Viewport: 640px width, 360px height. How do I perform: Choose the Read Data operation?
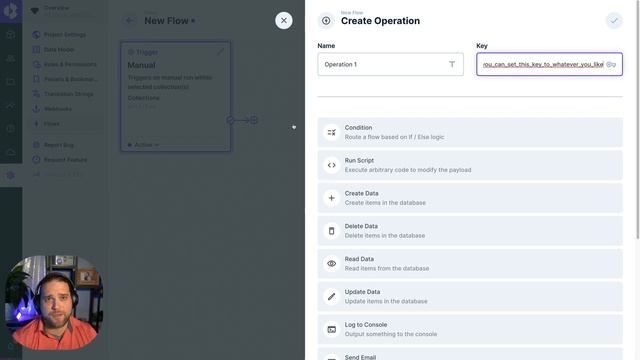(x=470, y=264)
